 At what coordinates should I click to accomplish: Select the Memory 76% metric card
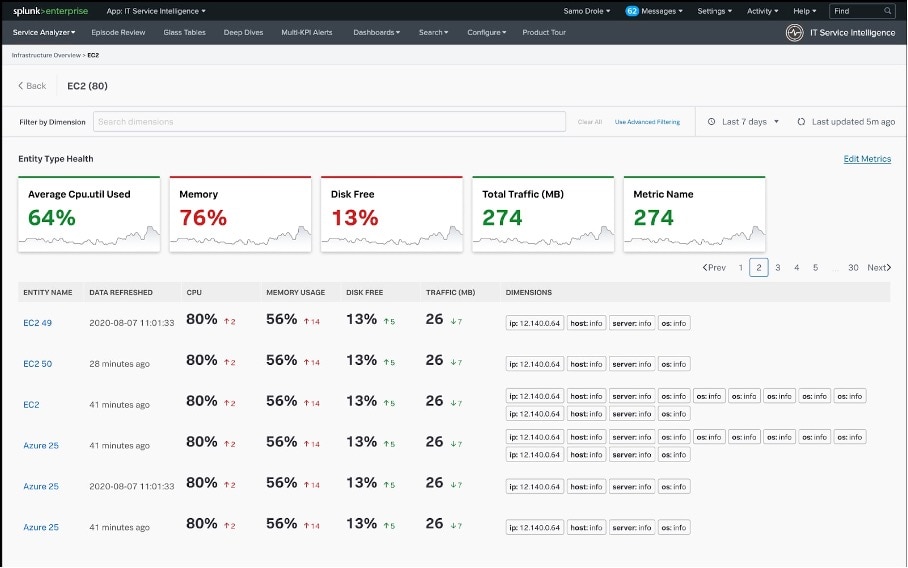(x=240, y=214)
